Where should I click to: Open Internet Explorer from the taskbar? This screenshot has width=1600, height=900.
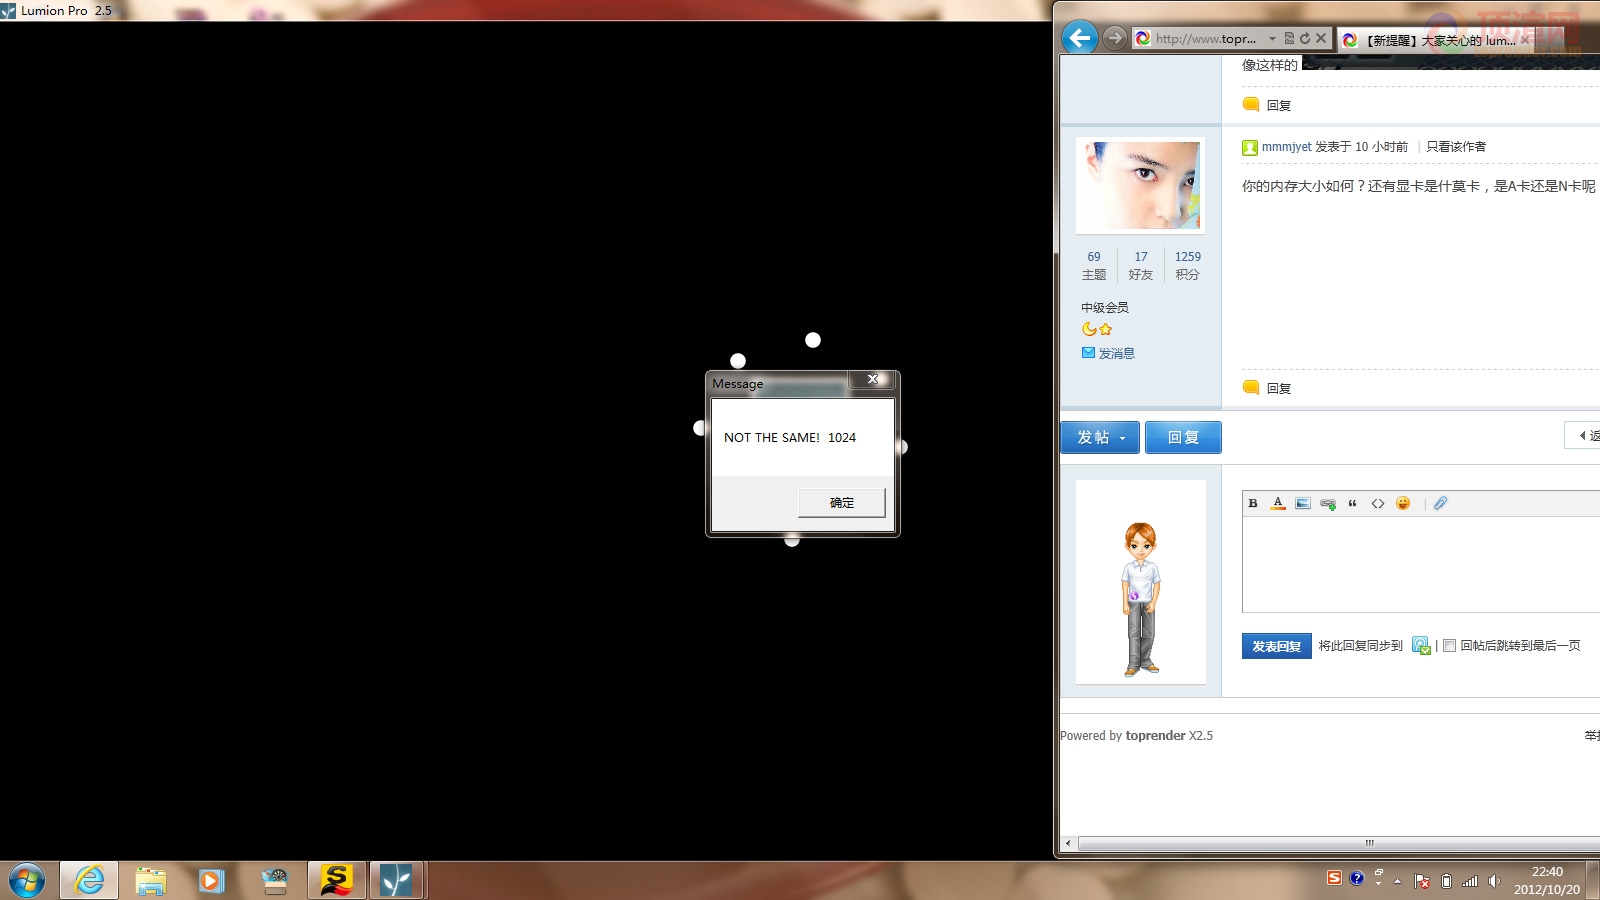point(89,880)
